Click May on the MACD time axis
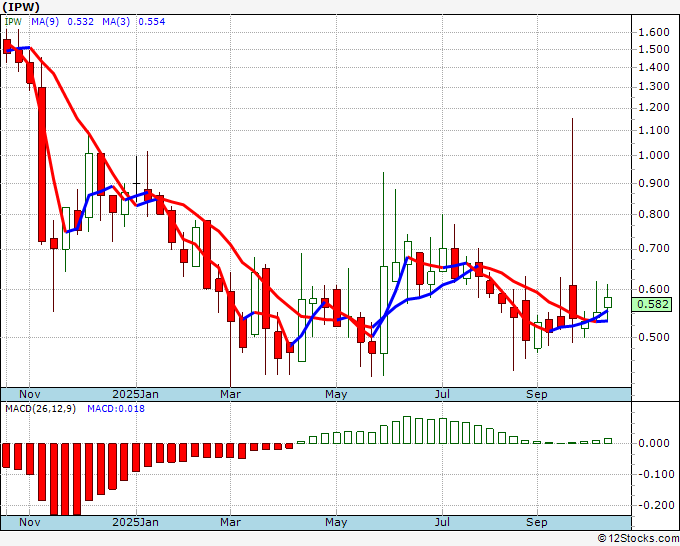Screen dimensions: 680x546 pyautogui.click(x=336, y=522)
